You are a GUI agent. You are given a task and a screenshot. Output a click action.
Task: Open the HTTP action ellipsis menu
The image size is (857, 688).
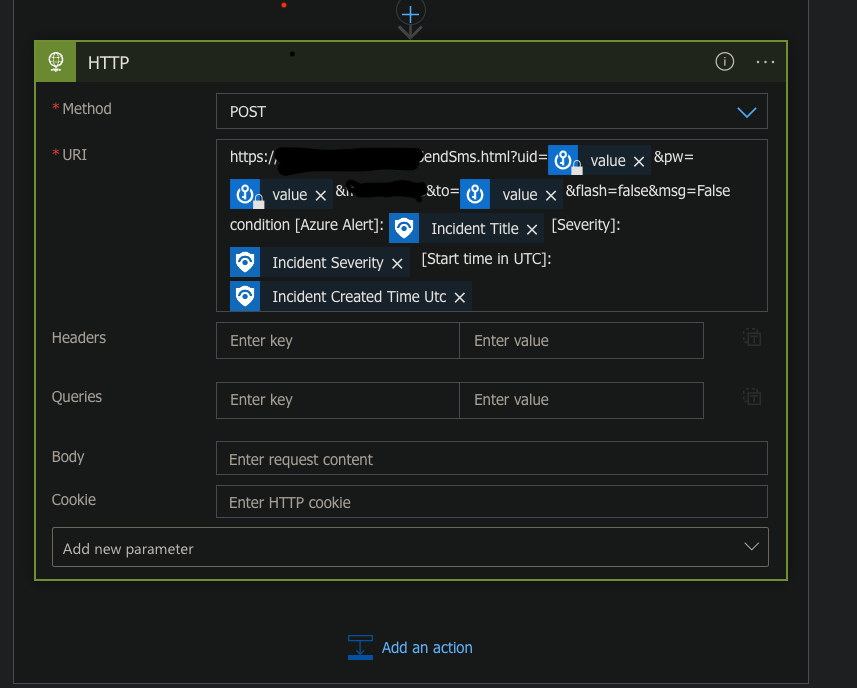point(765,61)
